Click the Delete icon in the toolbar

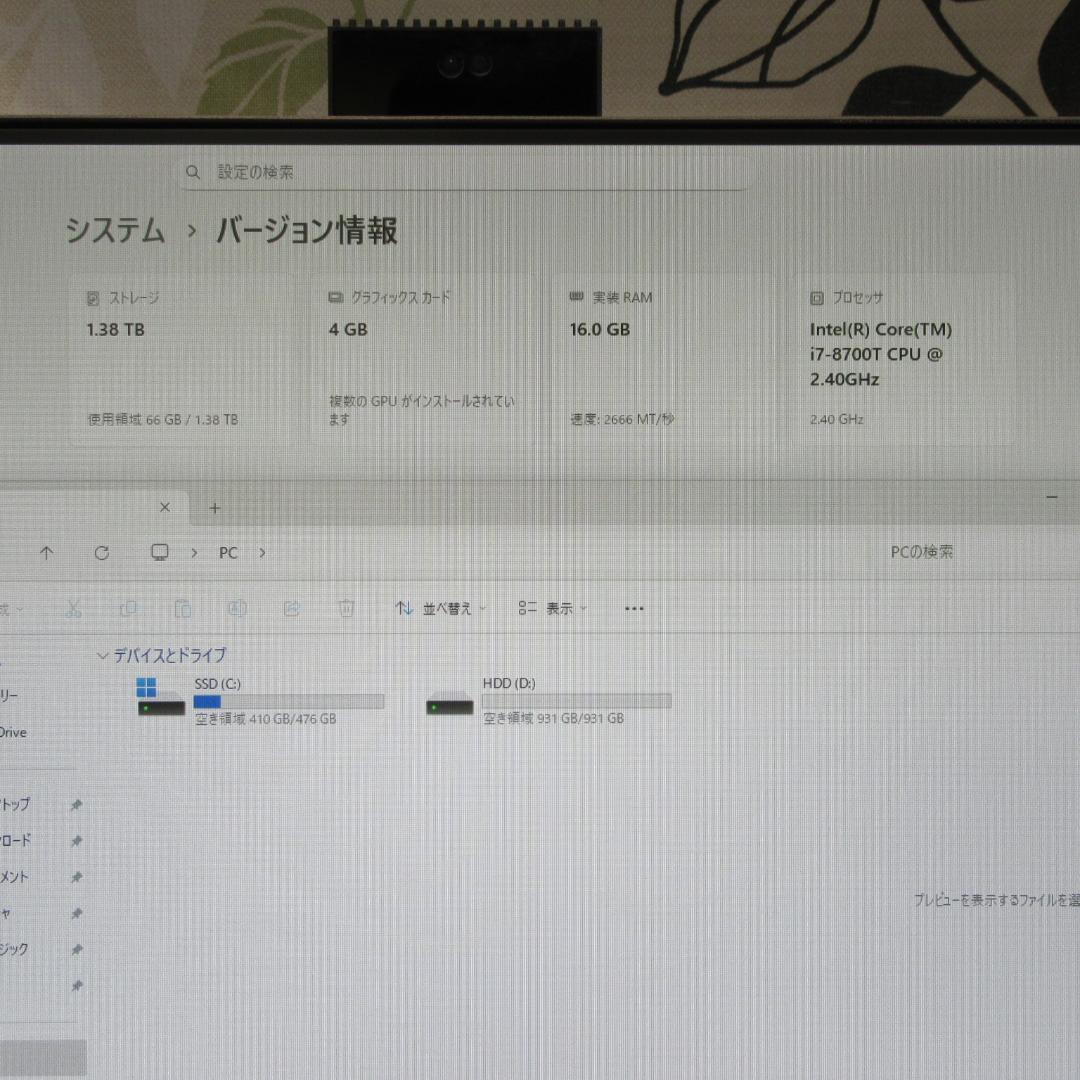coord(346,608)
